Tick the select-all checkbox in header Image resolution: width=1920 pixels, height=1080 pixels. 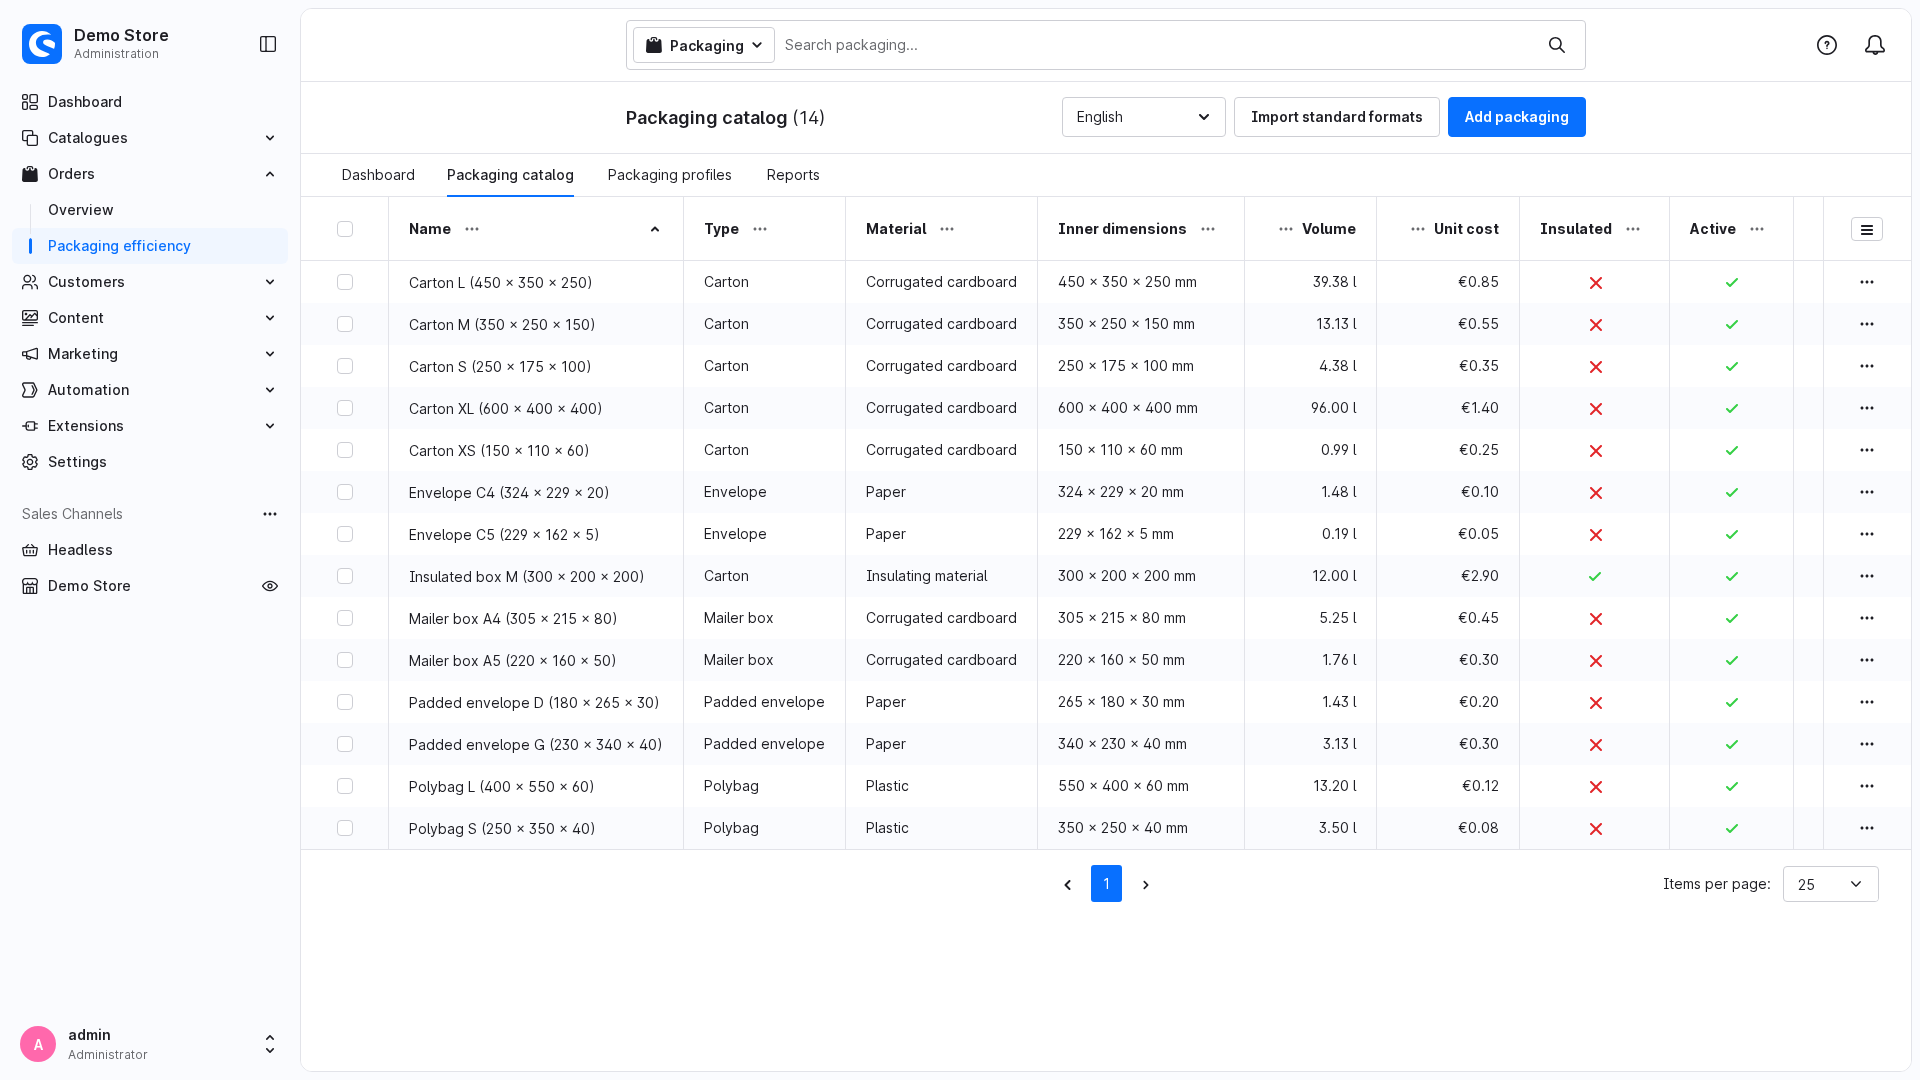point(345,229)
